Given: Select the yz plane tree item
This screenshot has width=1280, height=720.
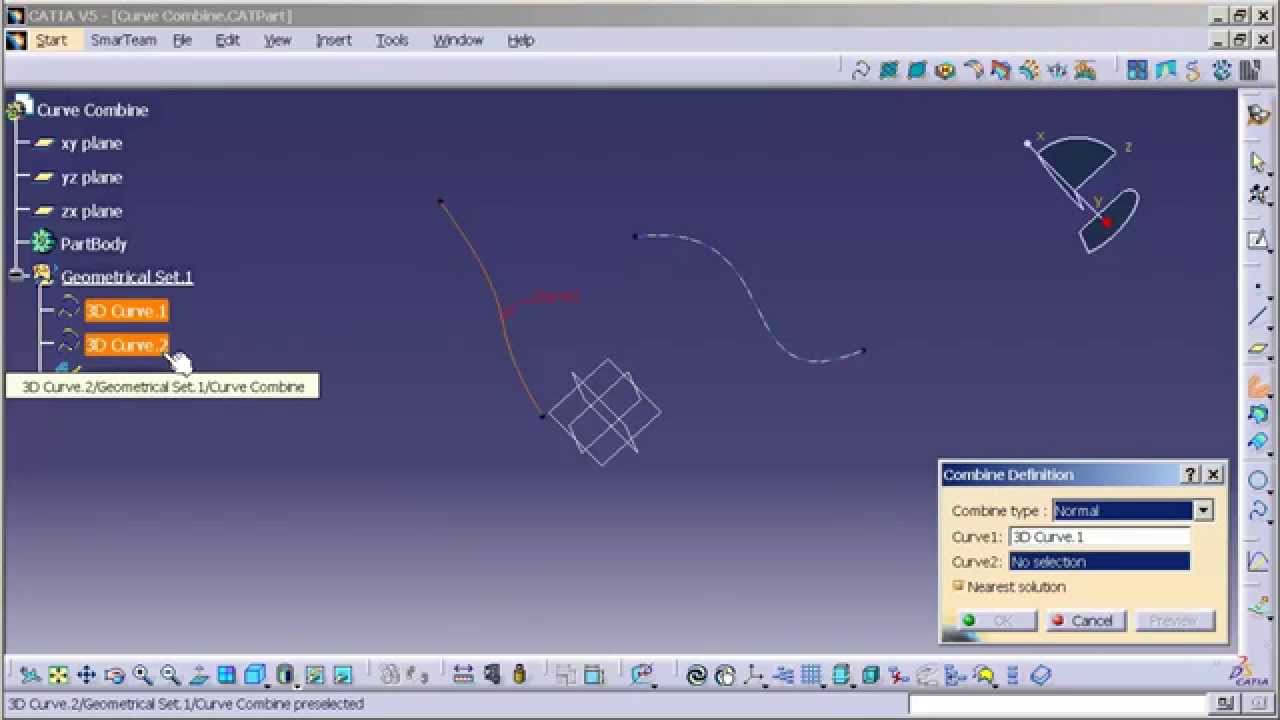Looking at the screenshot, I should (x=91, y=177).
